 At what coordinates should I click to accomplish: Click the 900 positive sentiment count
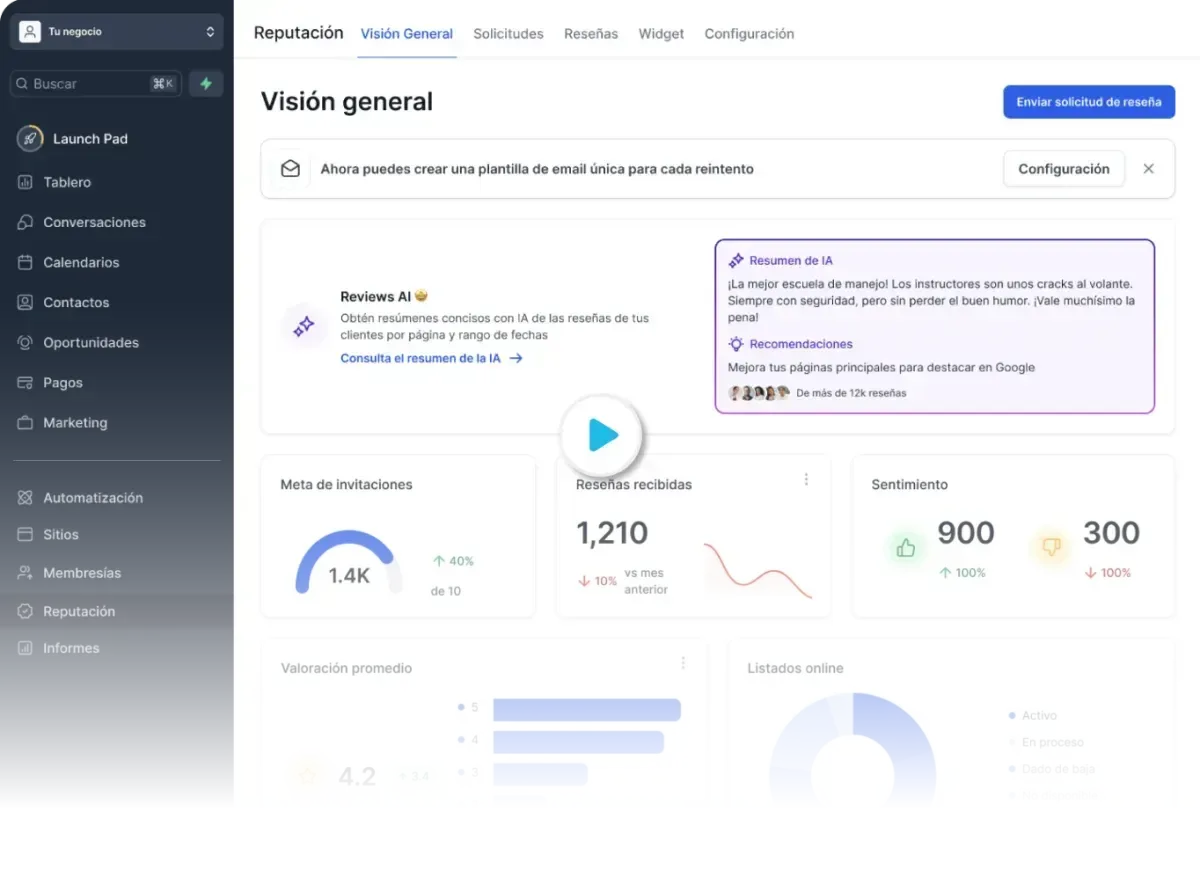(965, 533)
